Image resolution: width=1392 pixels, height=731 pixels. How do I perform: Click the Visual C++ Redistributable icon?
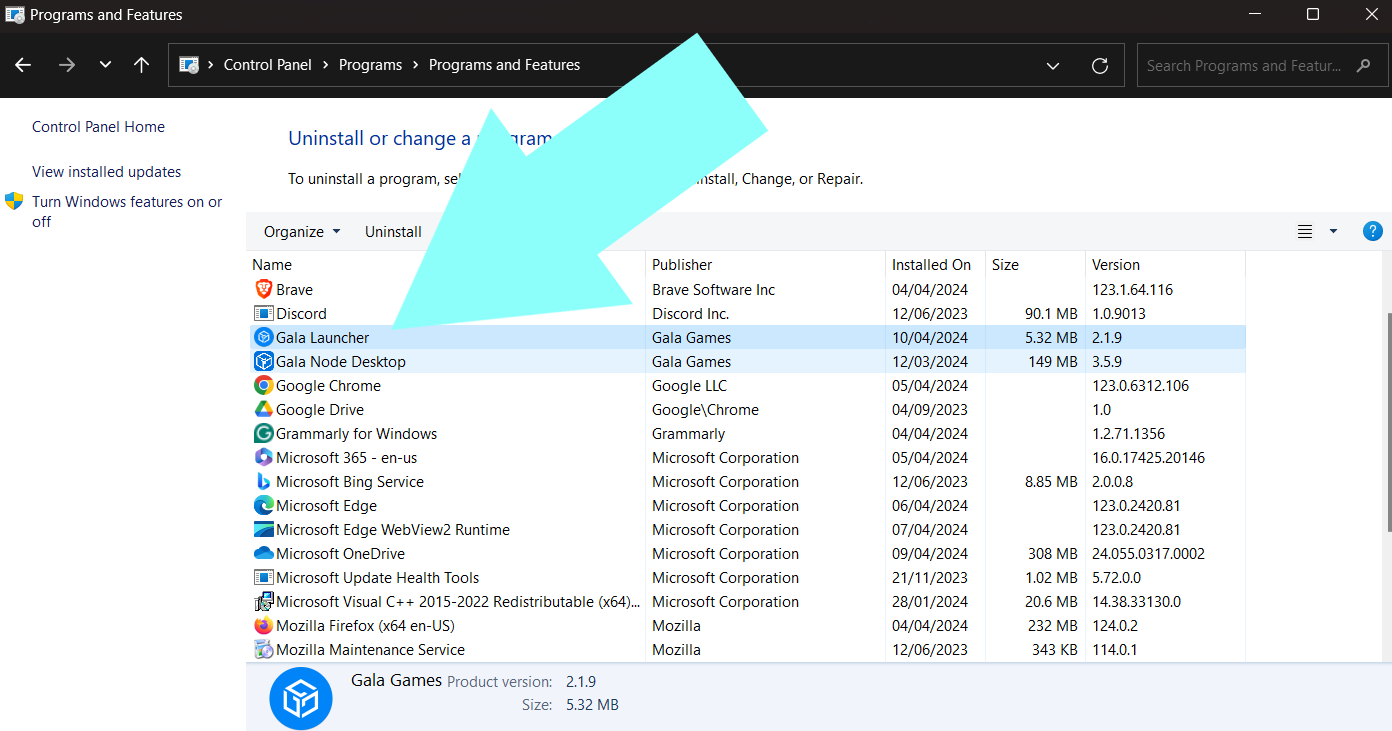[263, 601]
